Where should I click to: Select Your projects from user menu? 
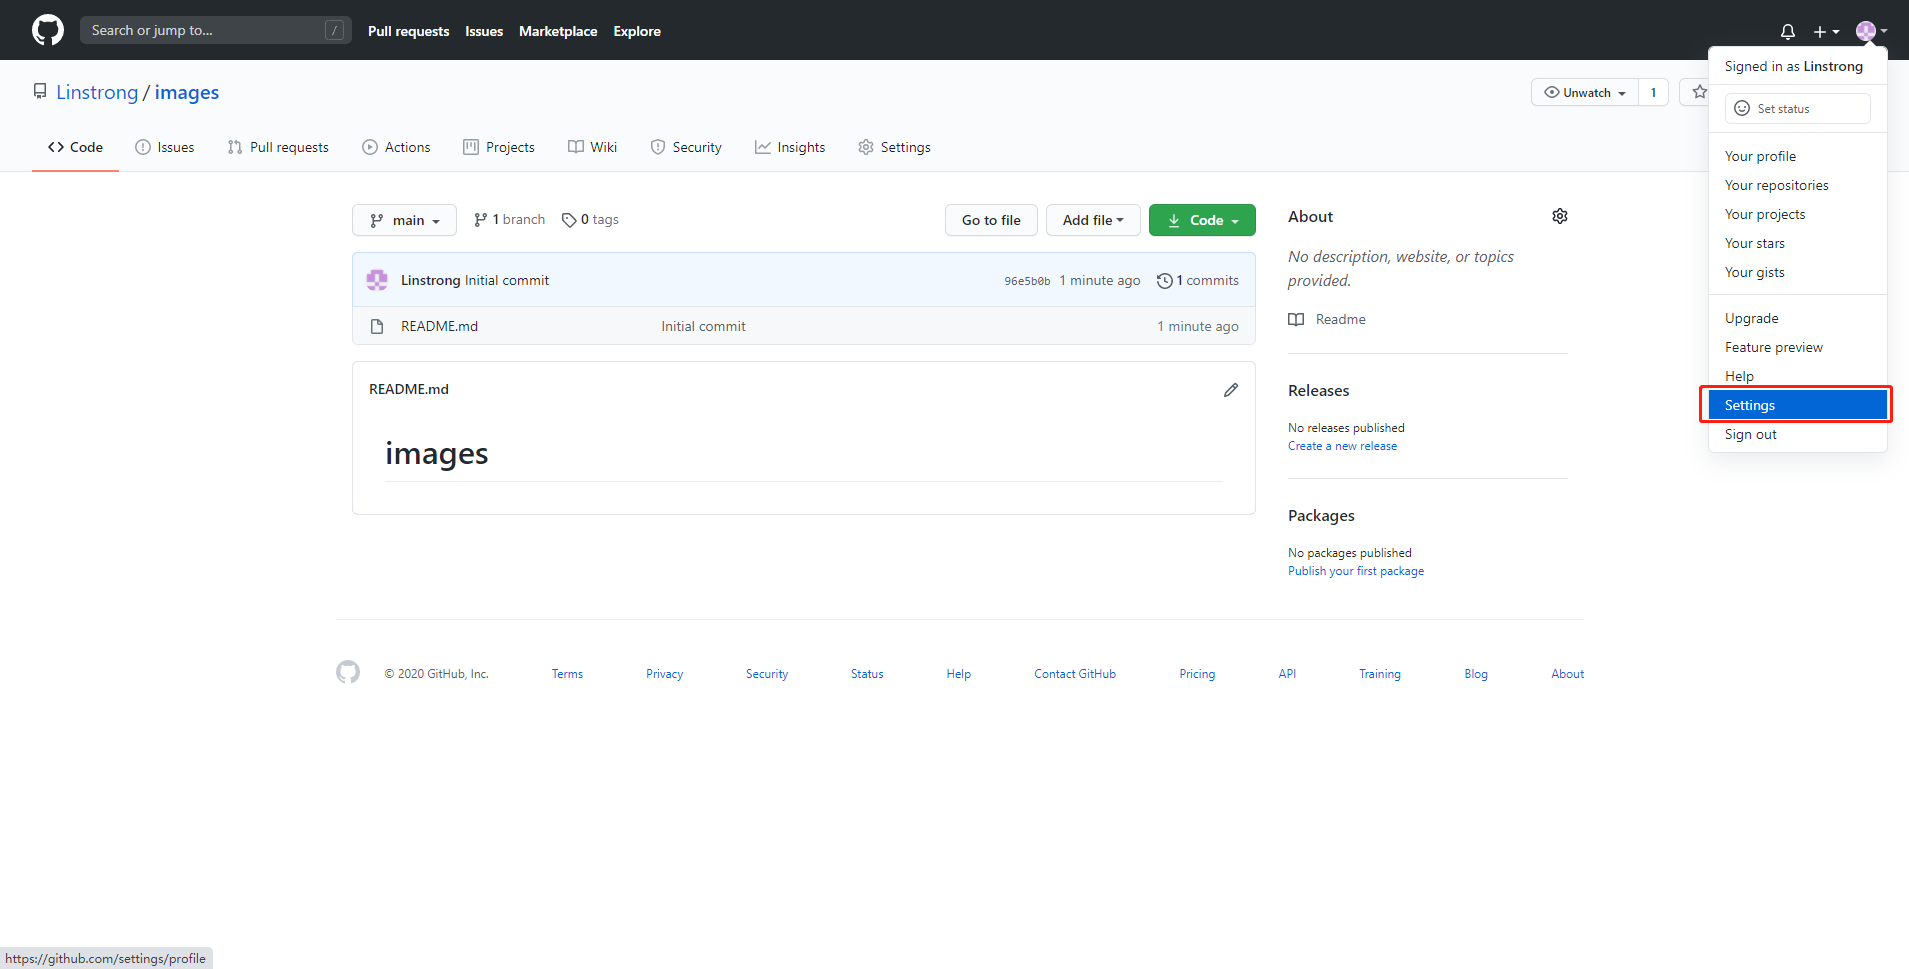(1798, 214)
